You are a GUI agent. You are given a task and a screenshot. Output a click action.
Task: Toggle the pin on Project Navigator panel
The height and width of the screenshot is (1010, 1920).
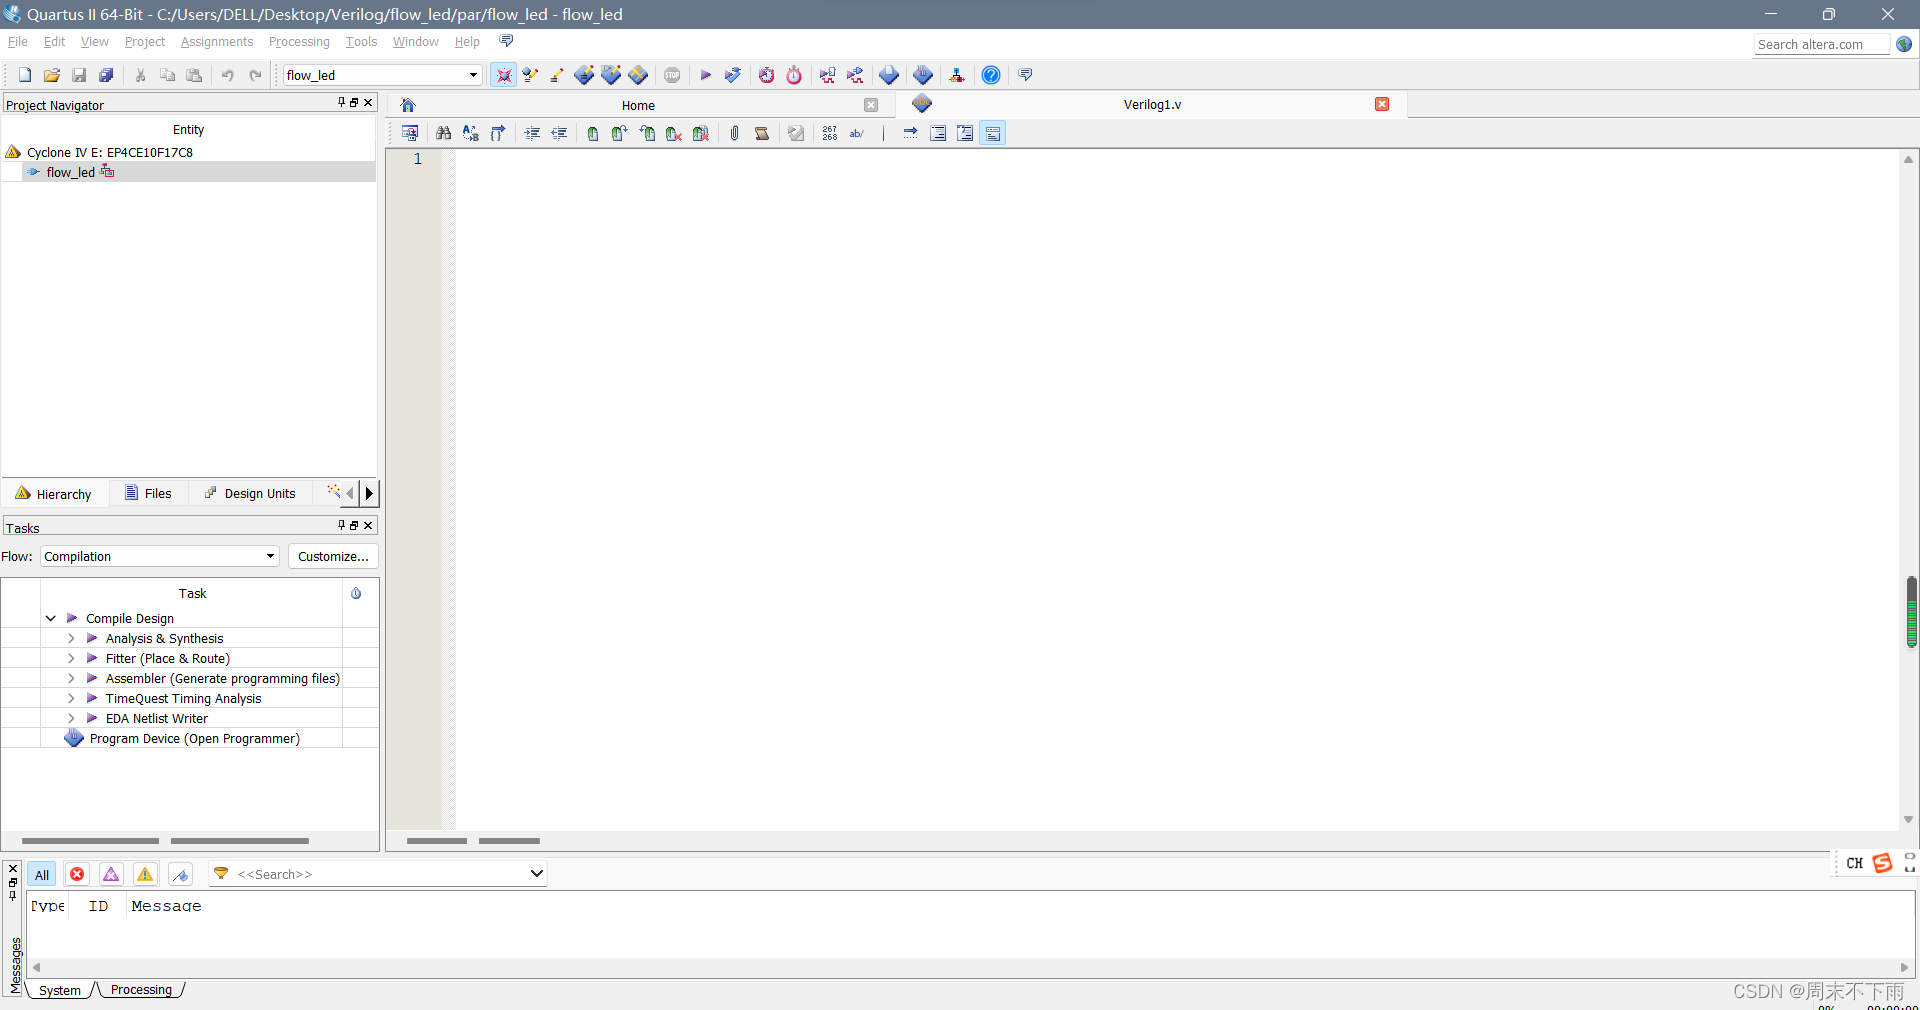(341, 102)
